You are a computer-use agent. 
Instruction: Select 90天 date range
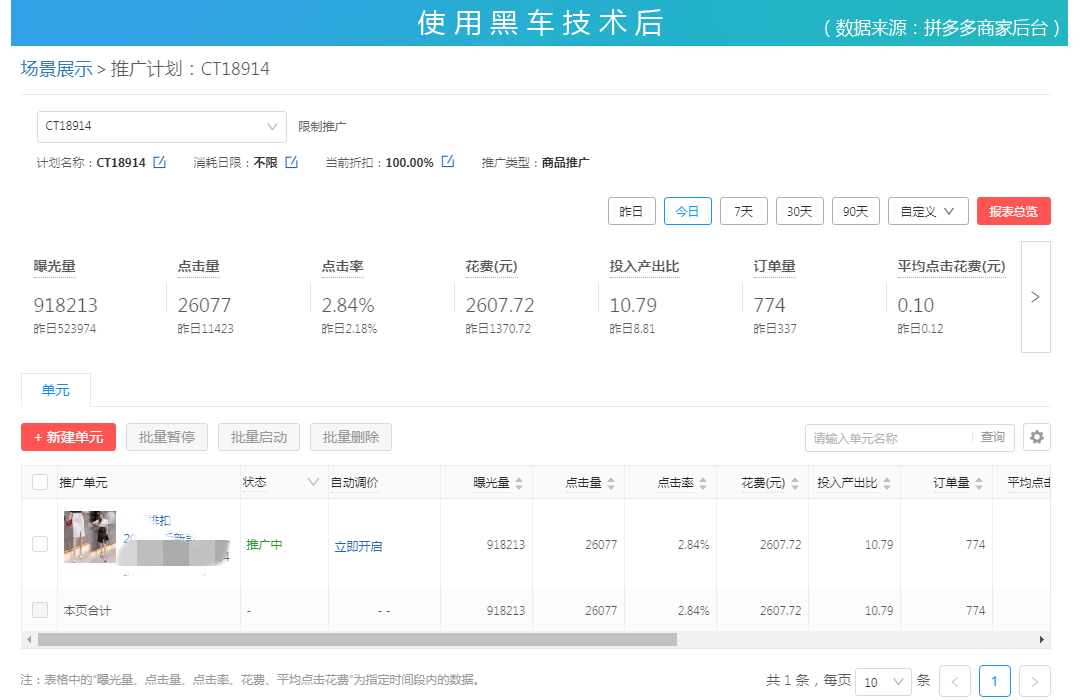[x=855, y=212]
